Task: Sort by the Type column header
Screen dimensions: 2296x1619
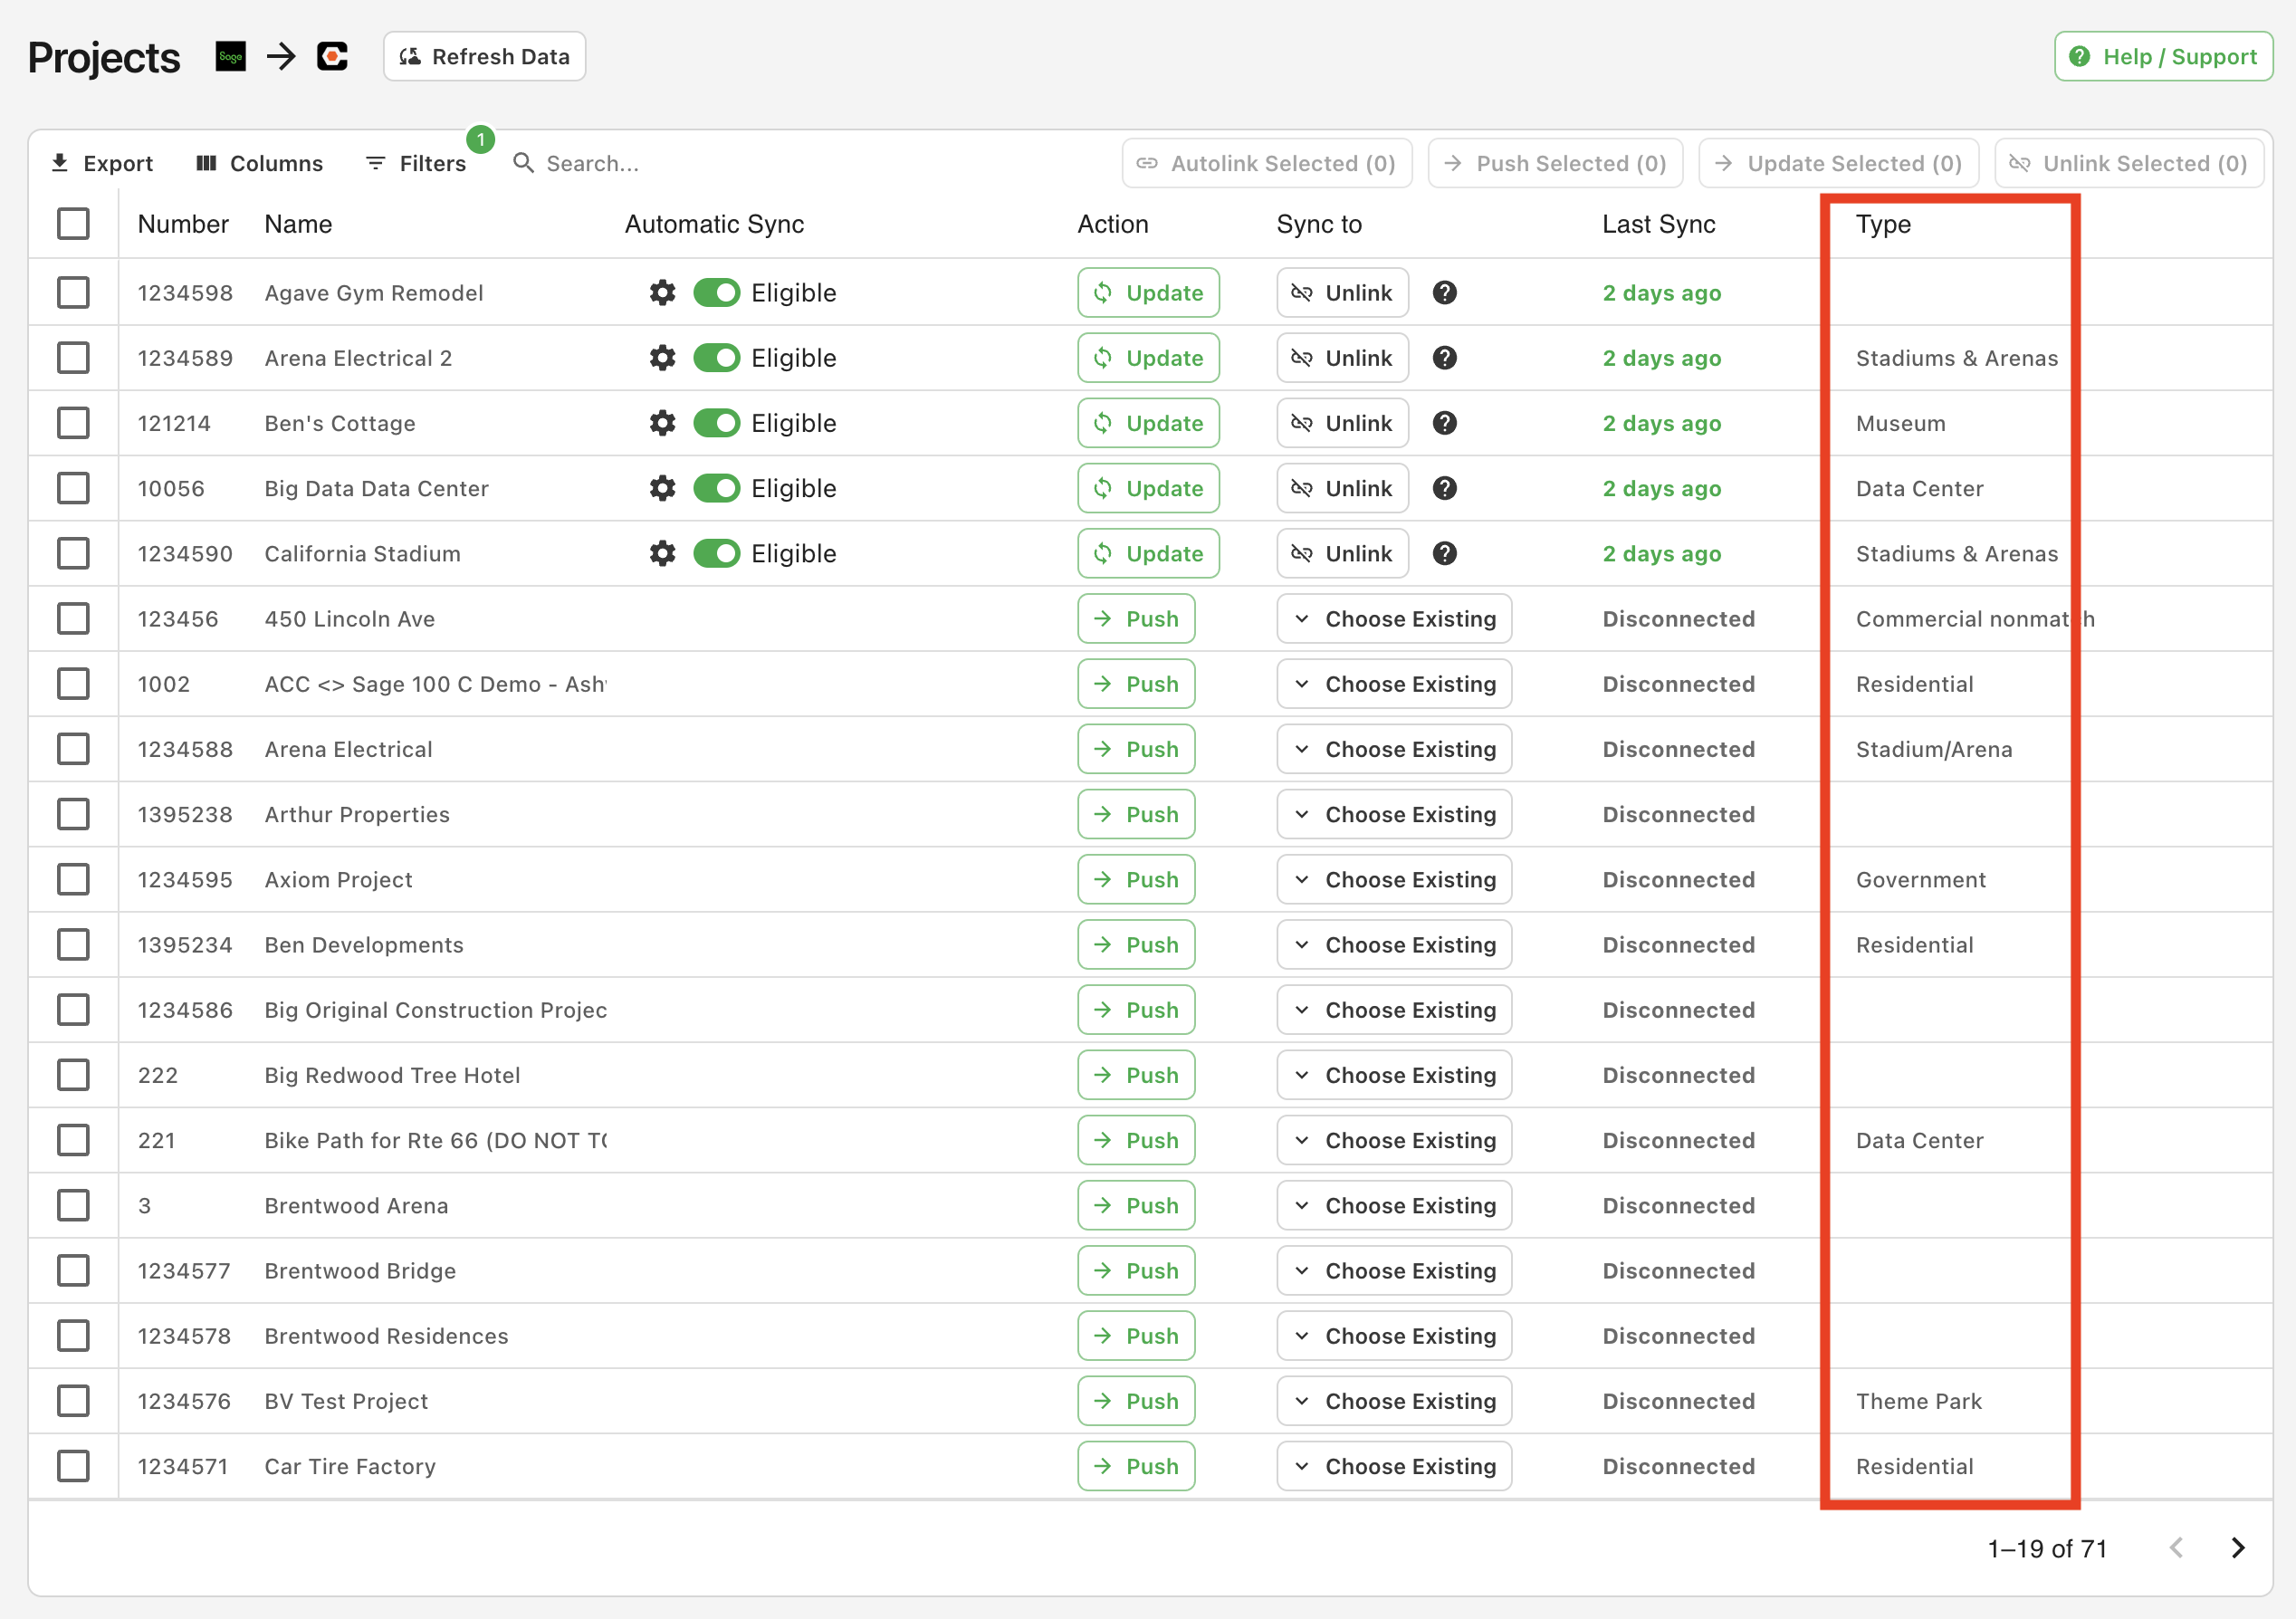Action: click(x=1883, y=224)
